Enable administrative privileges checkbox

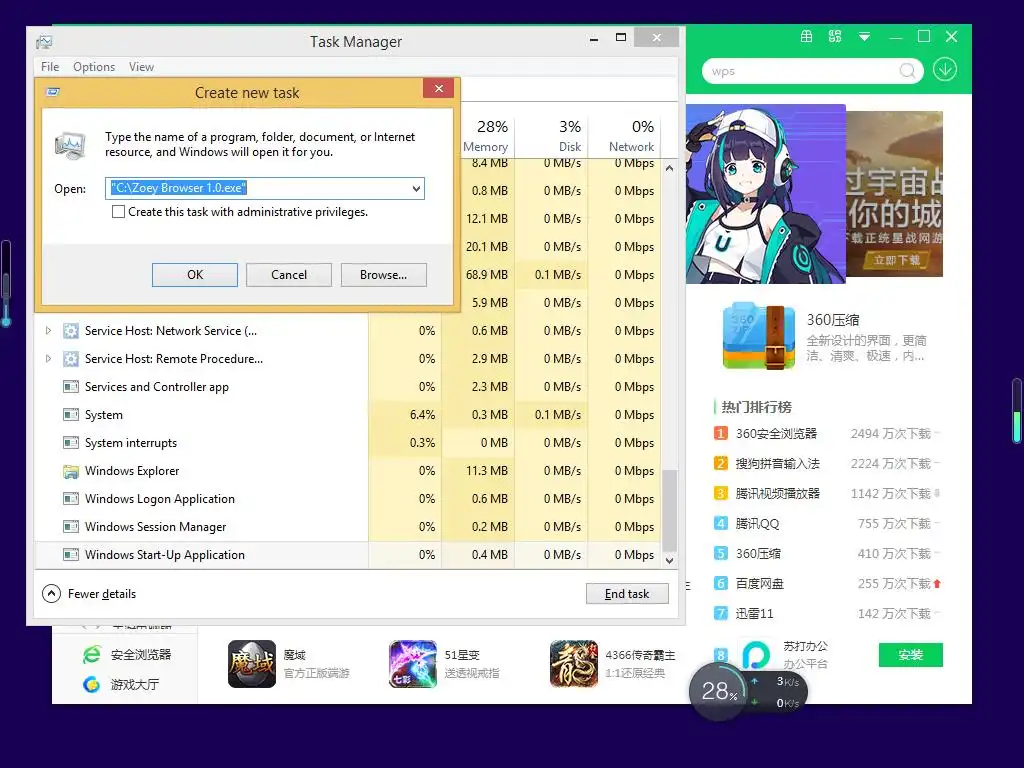tap(118, 212)
